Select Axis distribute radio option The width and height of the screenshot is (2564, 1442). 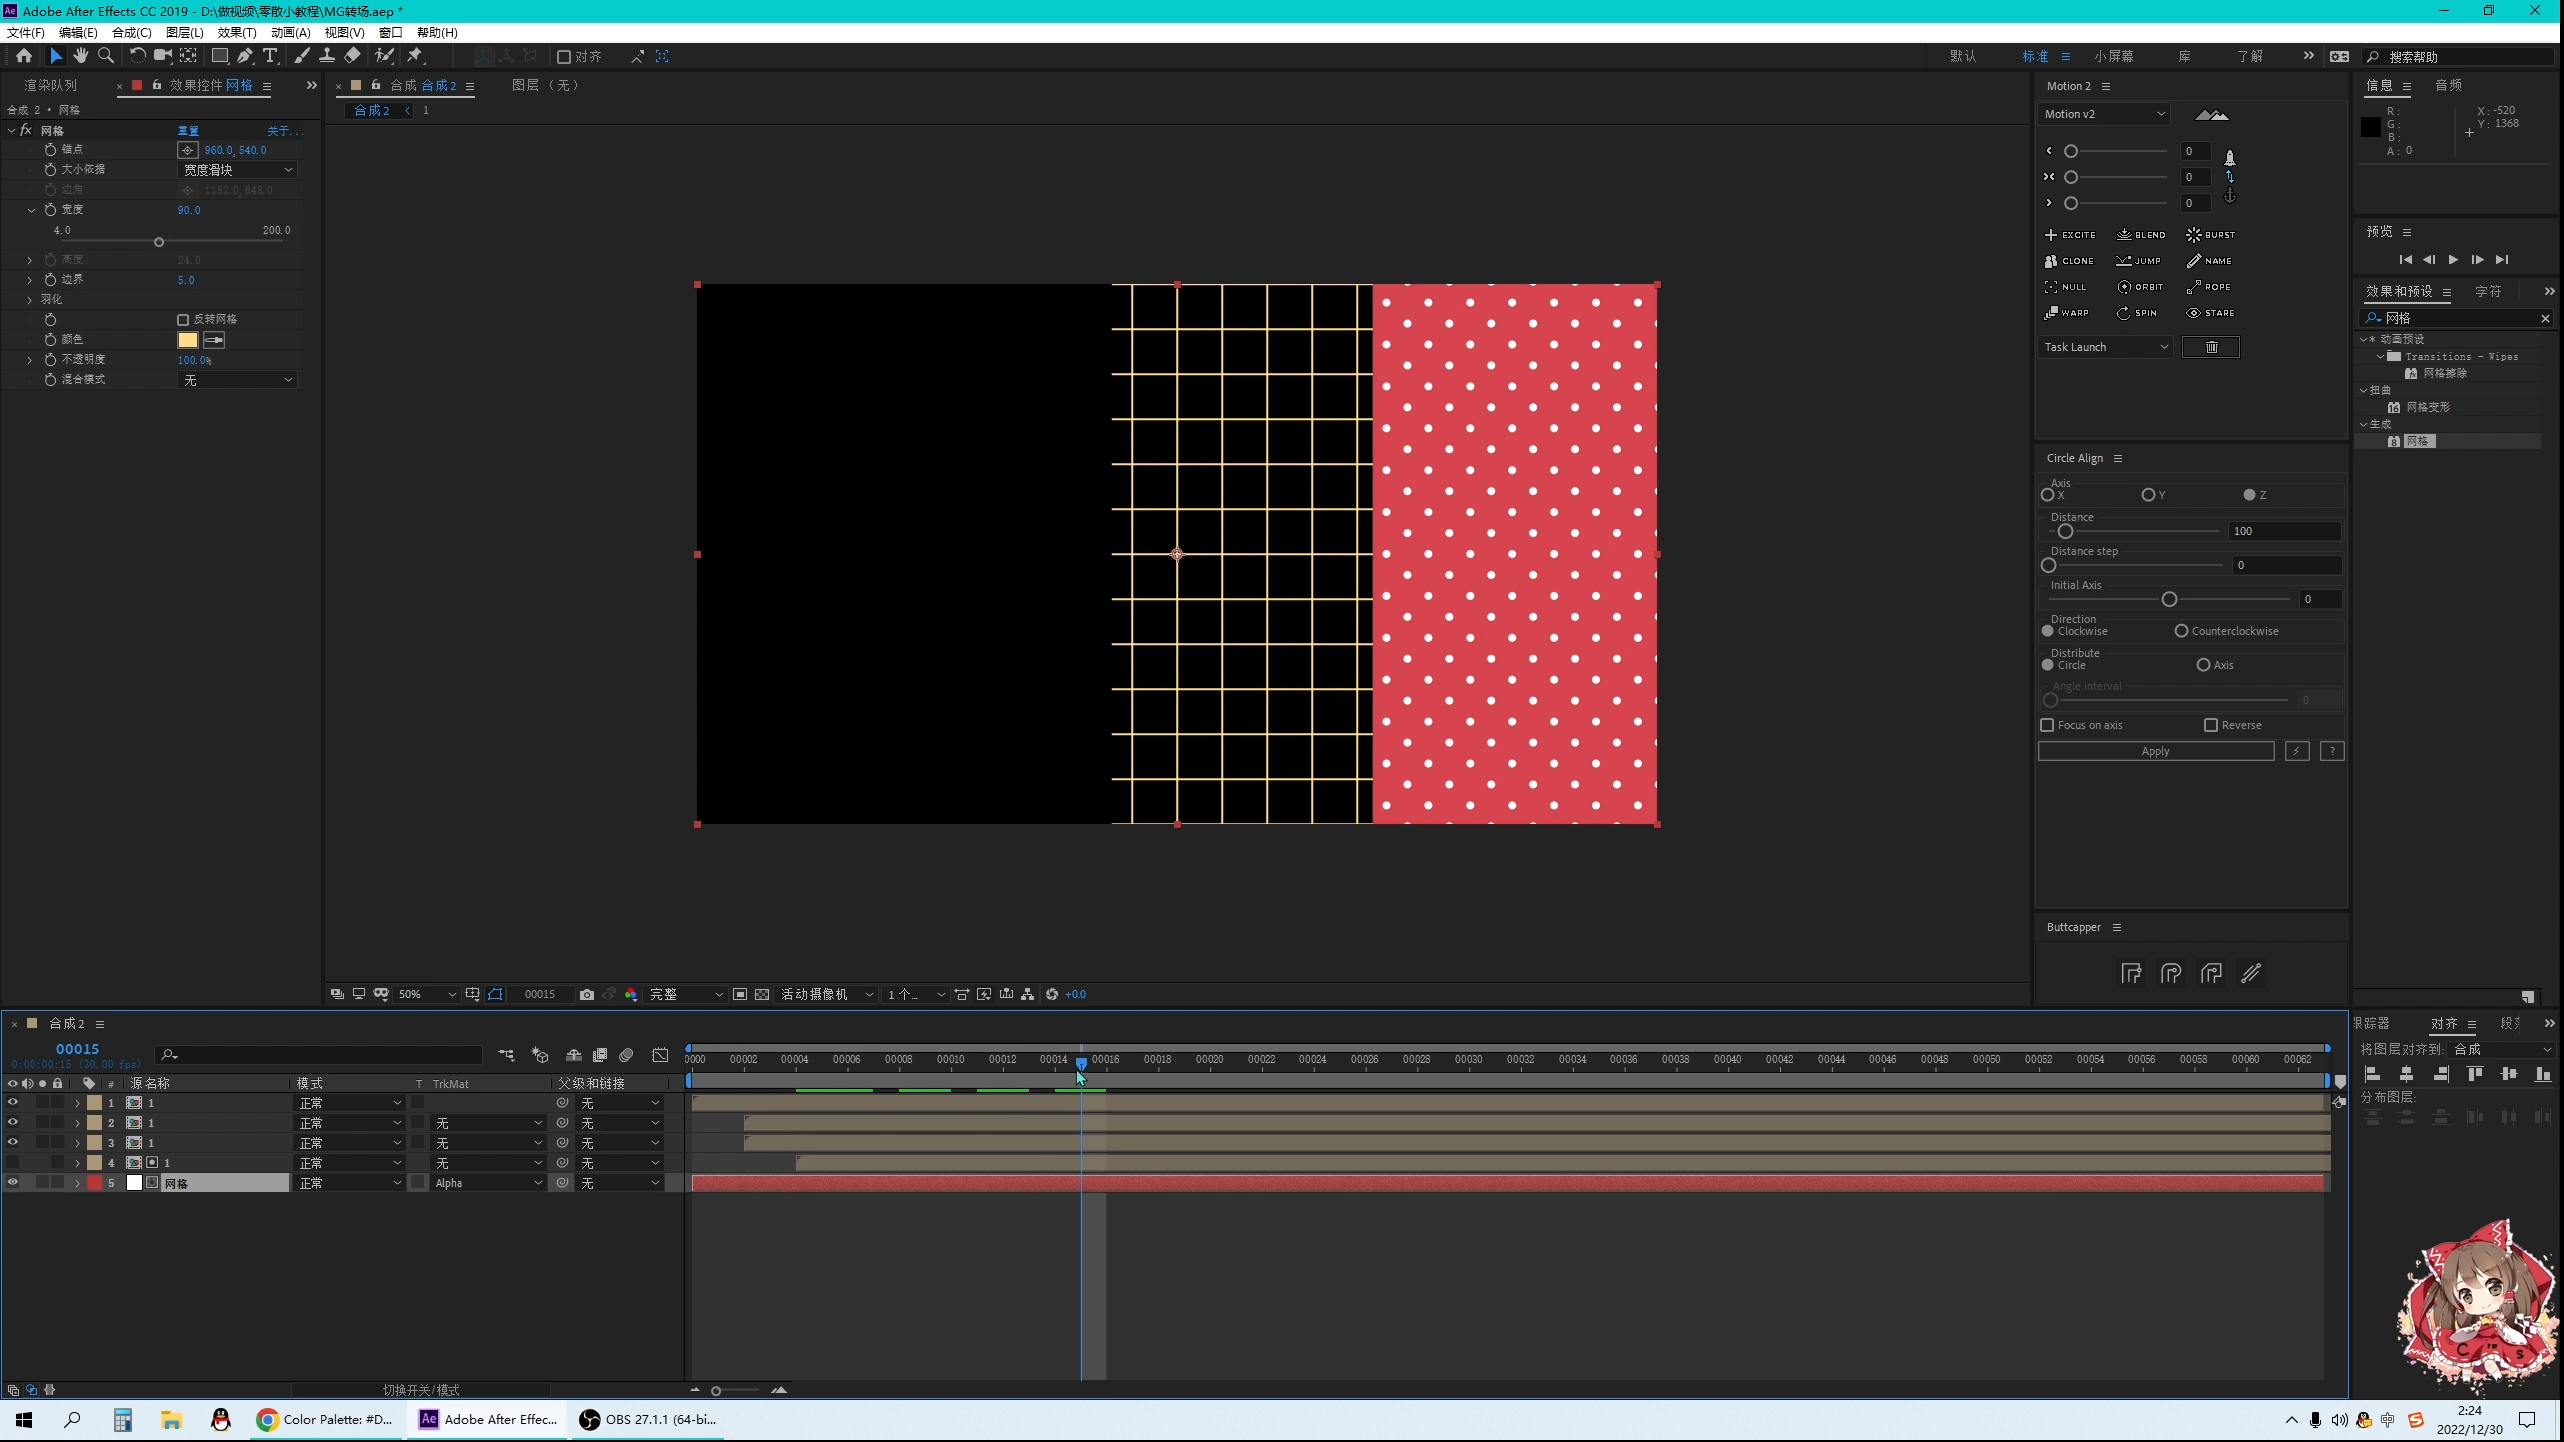coord(2203,665)
